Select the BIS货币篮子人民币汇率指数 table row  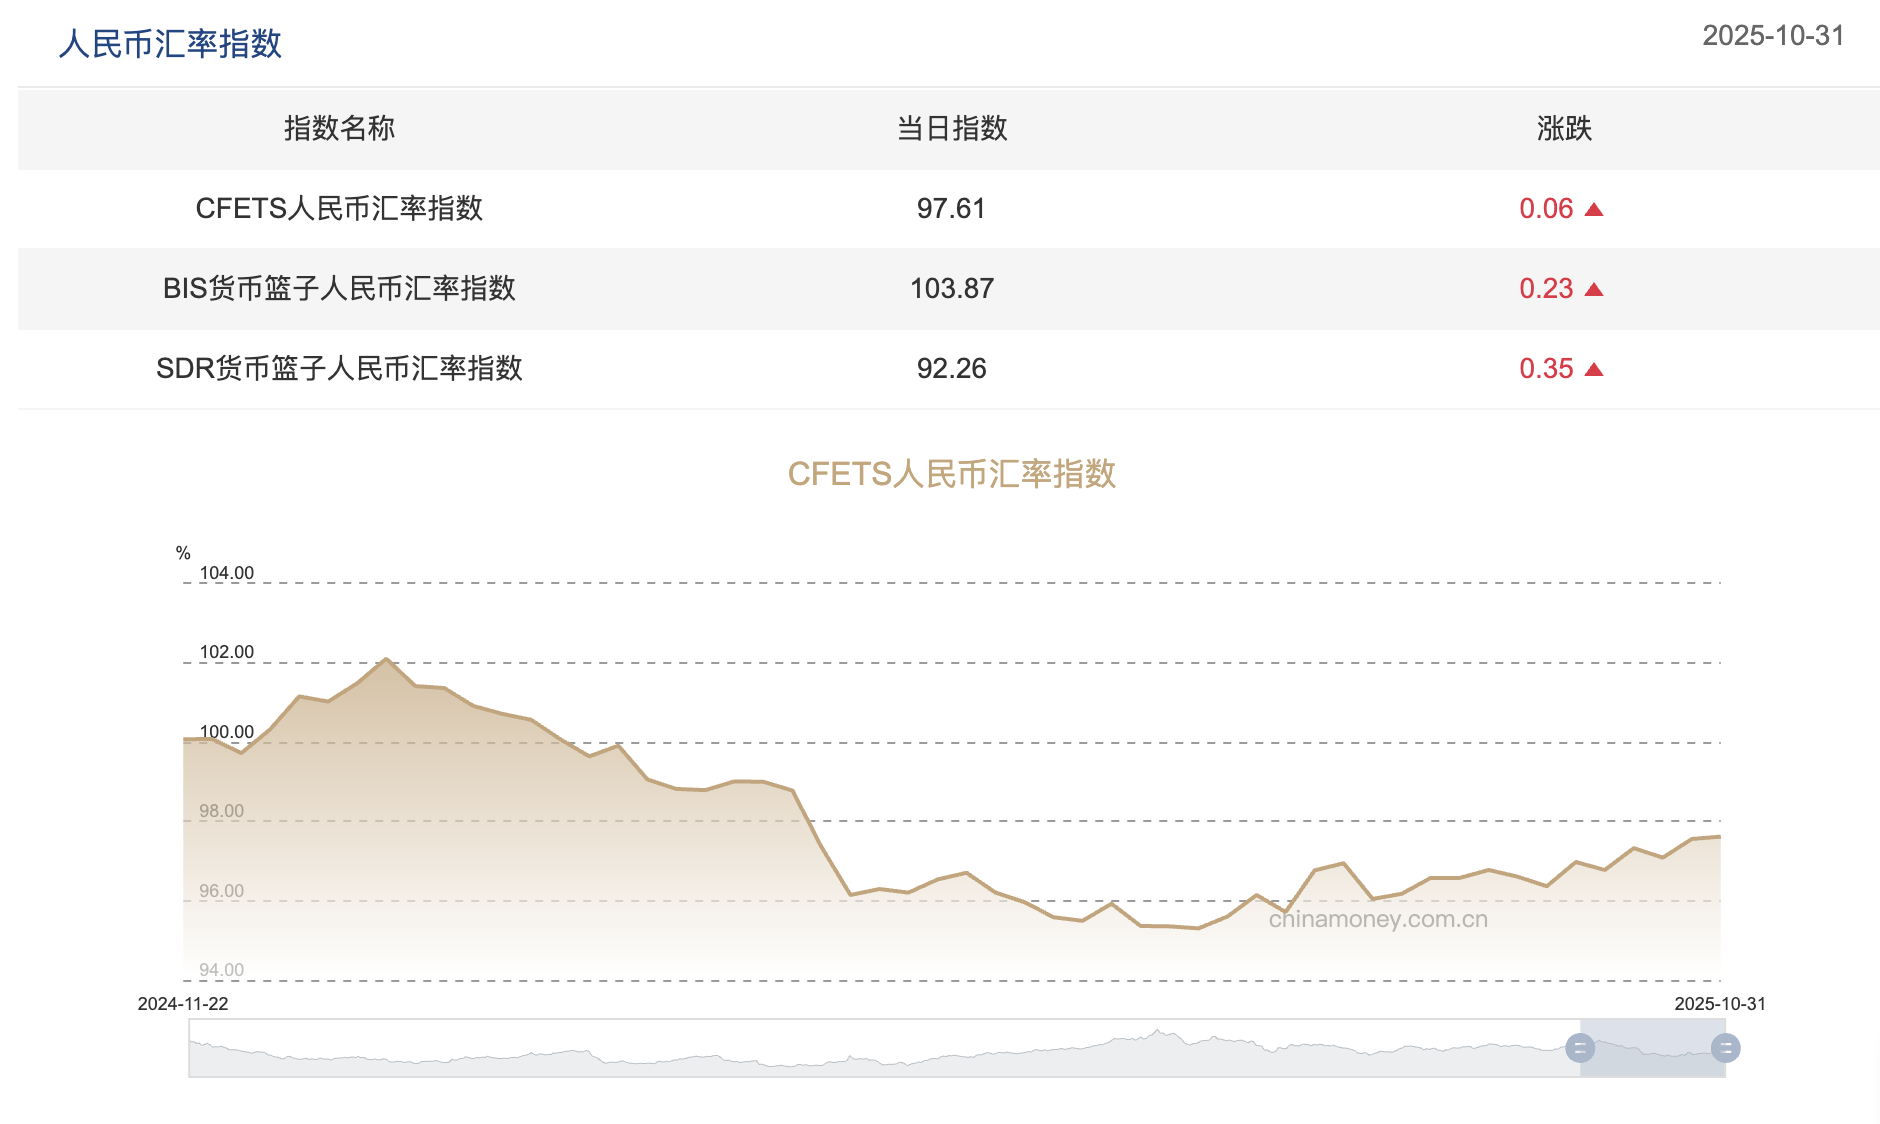click(x=940, y=289)
